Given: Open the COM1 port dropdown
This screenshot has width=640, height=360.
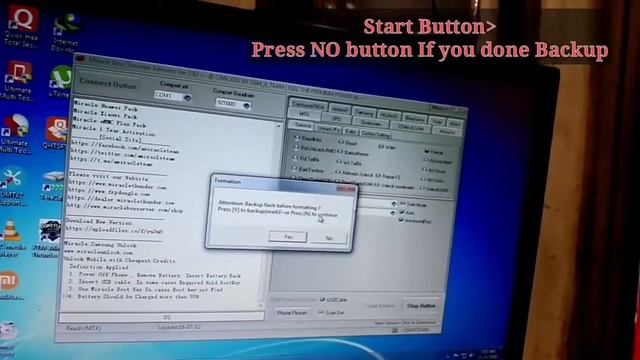Looking at the screenshot, I should 187,98.
